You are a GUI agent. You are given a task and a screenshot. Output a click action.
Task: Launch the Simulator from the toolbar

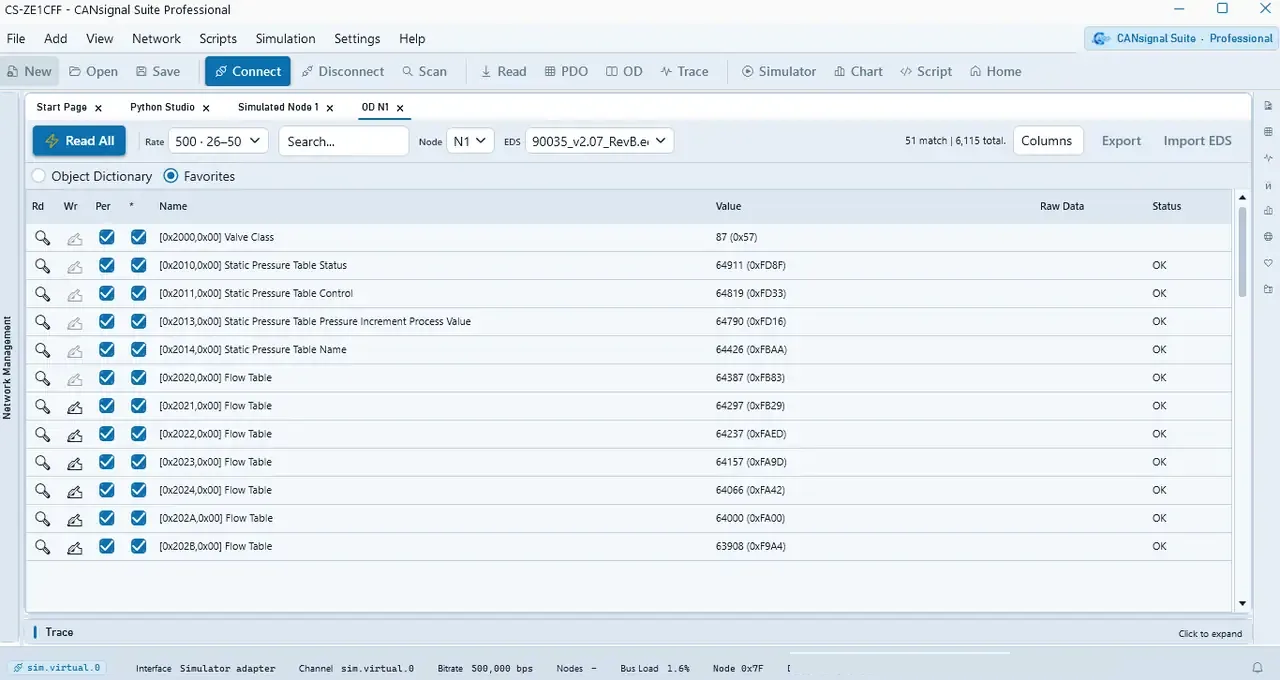[778, 71]
